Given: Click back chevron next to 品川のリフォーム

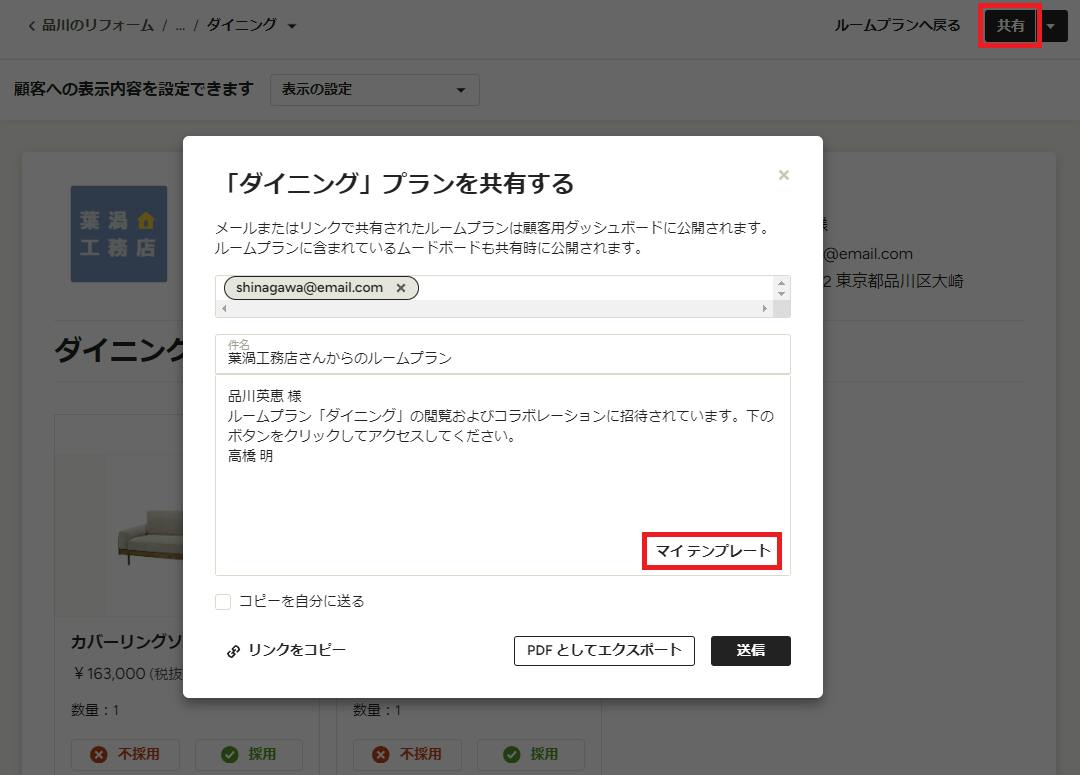Looking at the screenshot, I should (x=32, y=26).
